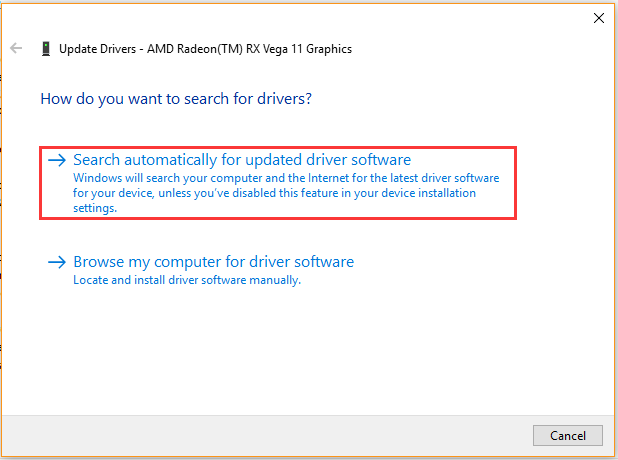Click the arrow icon beside Browse my computer

point(57,262)
